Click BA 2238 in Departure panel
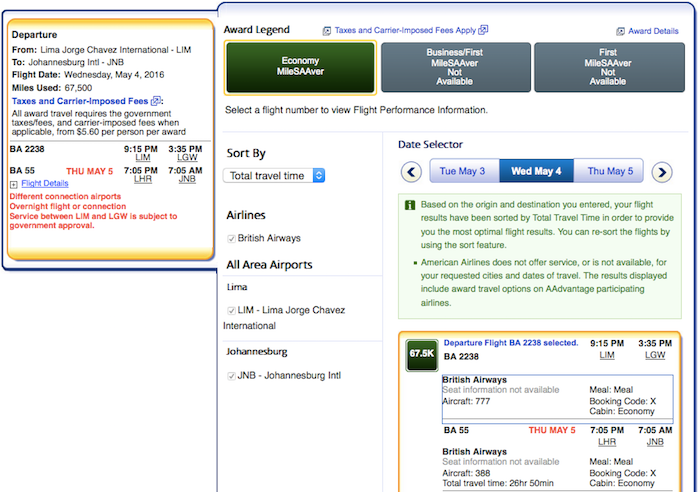The image size is (700, 492). tap(27, 149)
